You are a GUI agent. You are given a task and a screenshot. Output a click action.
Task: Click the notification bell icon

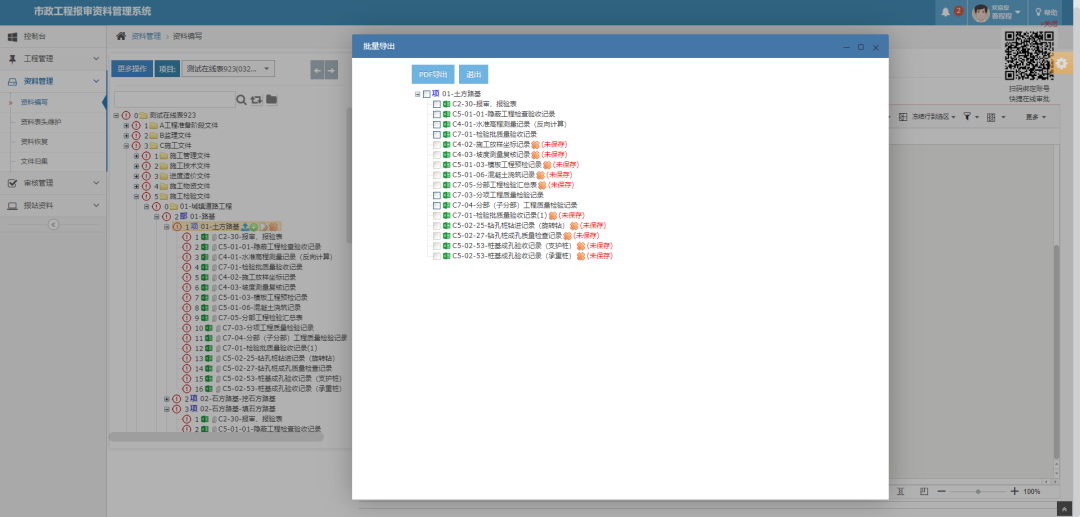945,12
